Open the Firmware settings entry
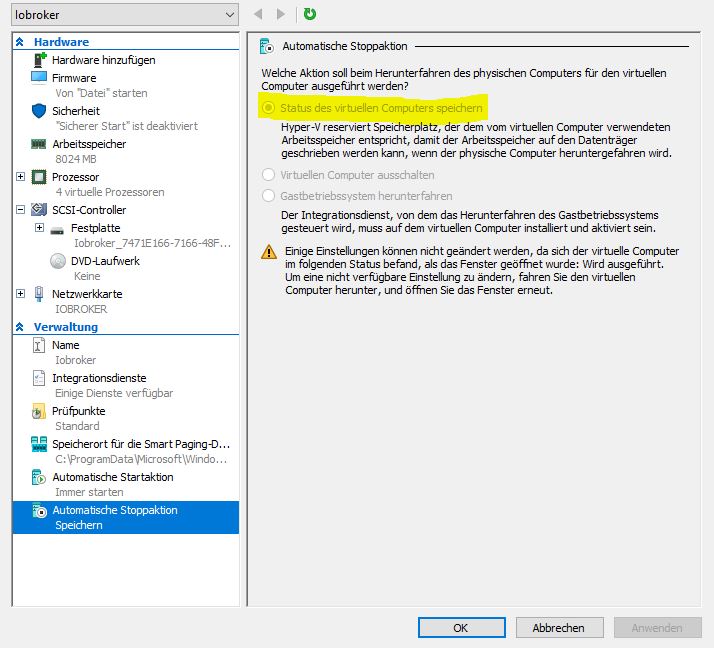 click(74, 78)
